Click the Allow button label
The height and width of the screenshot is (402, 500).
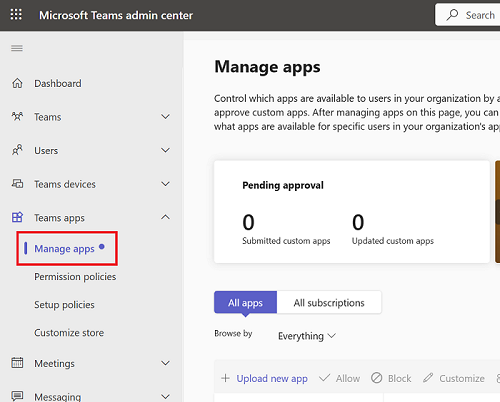pos(348,378)
